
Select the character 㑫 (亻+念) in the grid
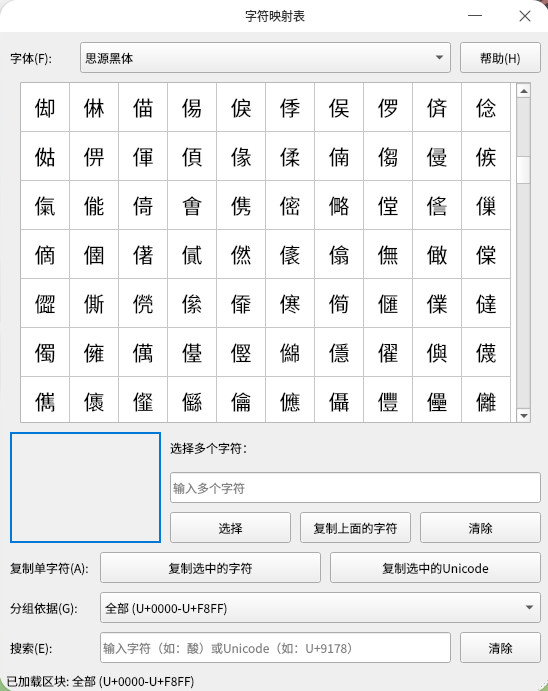pos(486,107)
